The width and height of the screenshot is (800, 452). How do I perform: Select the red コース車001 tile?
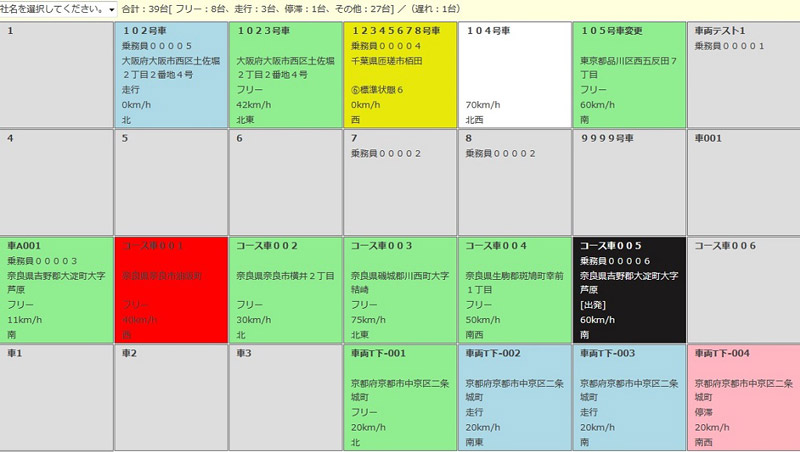(x=171, y=290)
